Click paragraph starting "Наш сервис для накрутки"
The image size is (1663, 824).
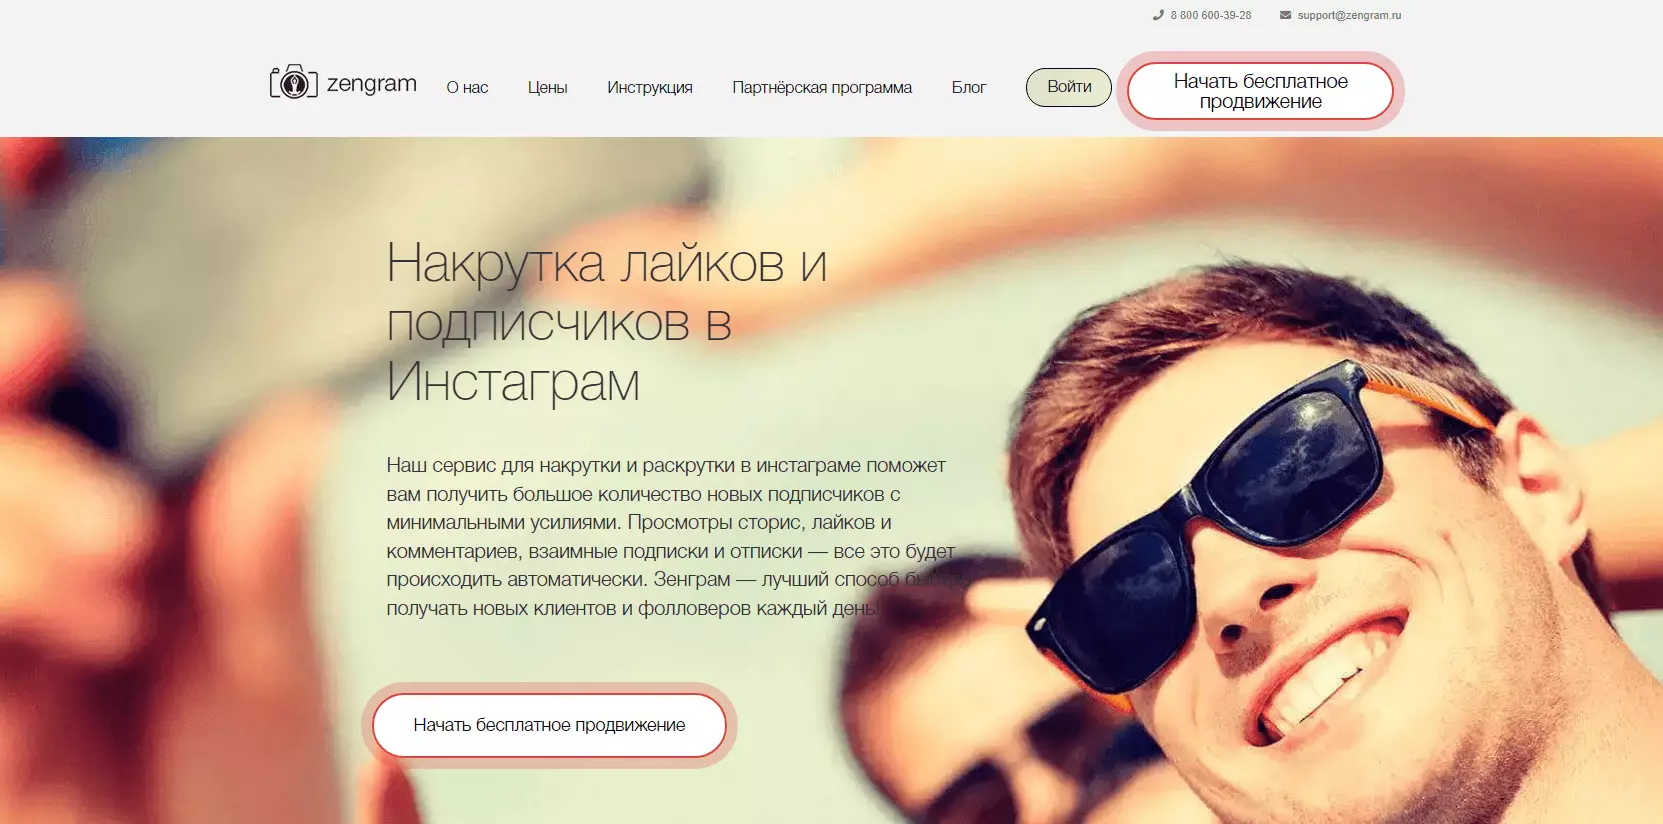(x=675, y=537)
